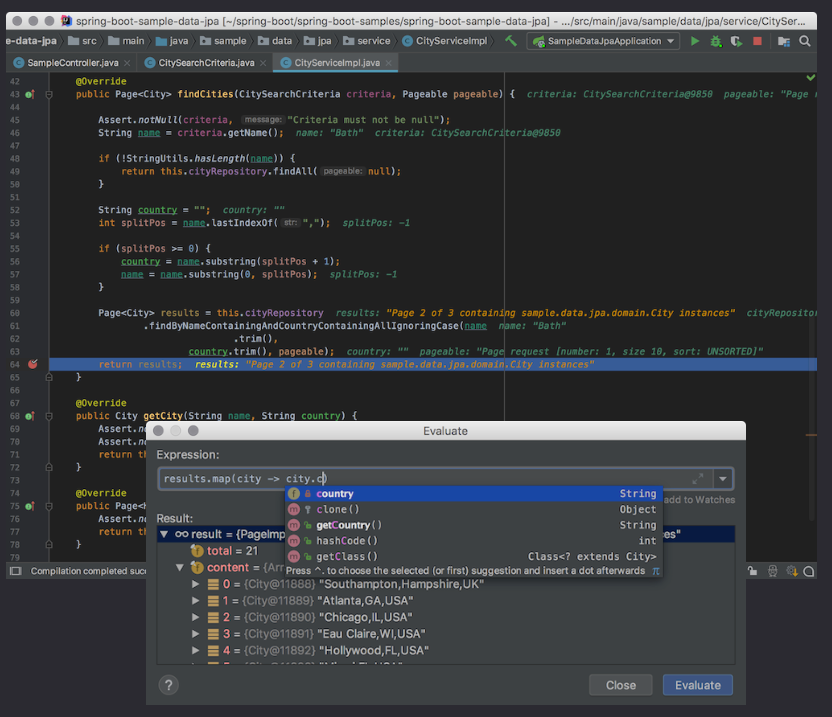Click the java breadcrumb folder
832x717 pixels.
pyautogui.click(x=172, y=41)
